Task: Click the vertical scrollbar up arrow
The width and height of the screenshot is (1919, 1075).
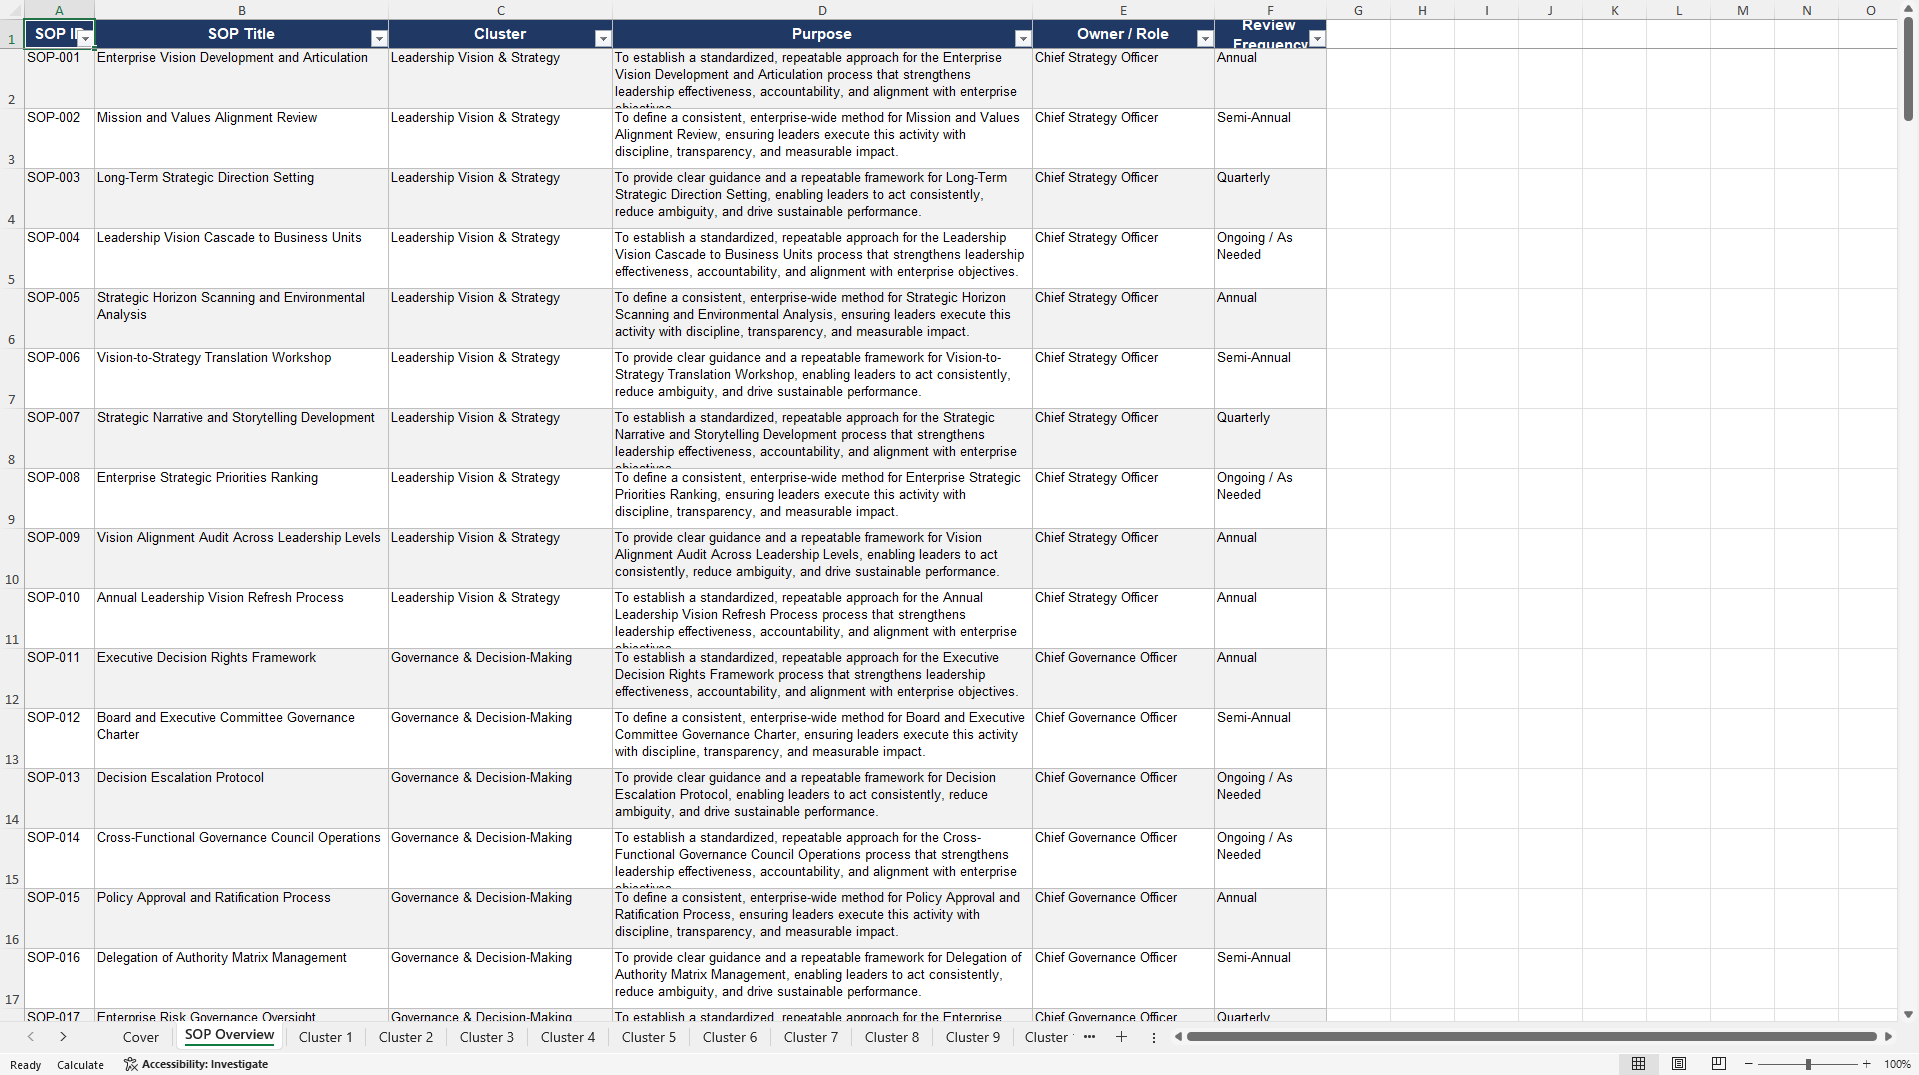Action: 1908,9
